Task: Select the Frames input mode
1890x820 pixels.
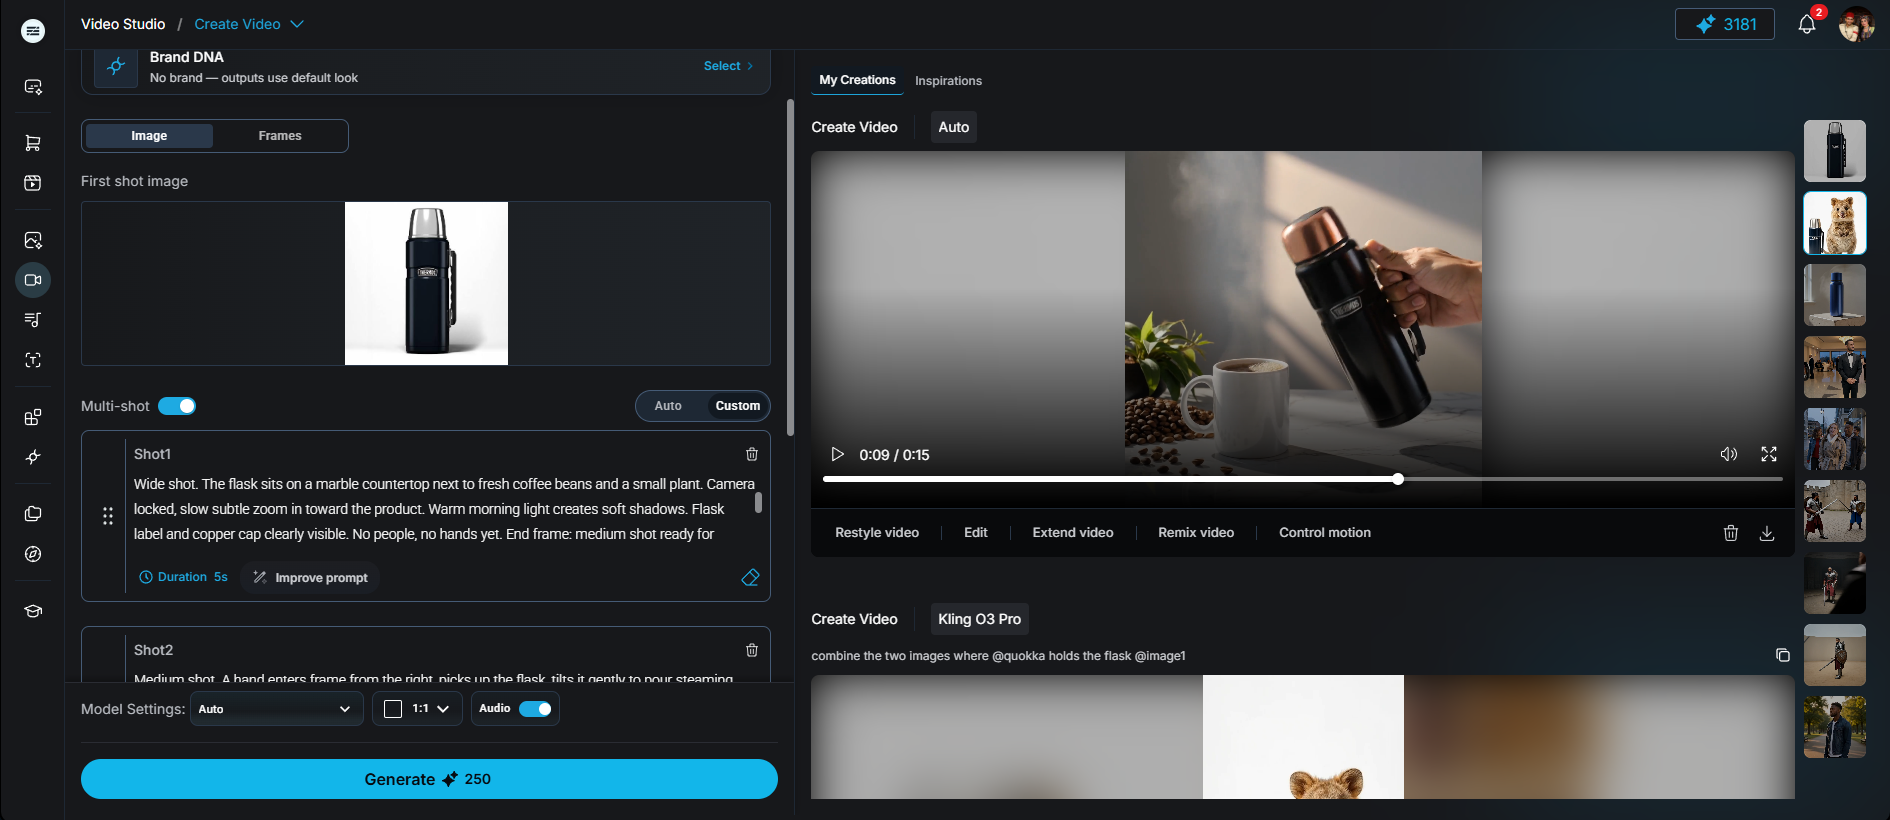Action: [x=280, y=136]
